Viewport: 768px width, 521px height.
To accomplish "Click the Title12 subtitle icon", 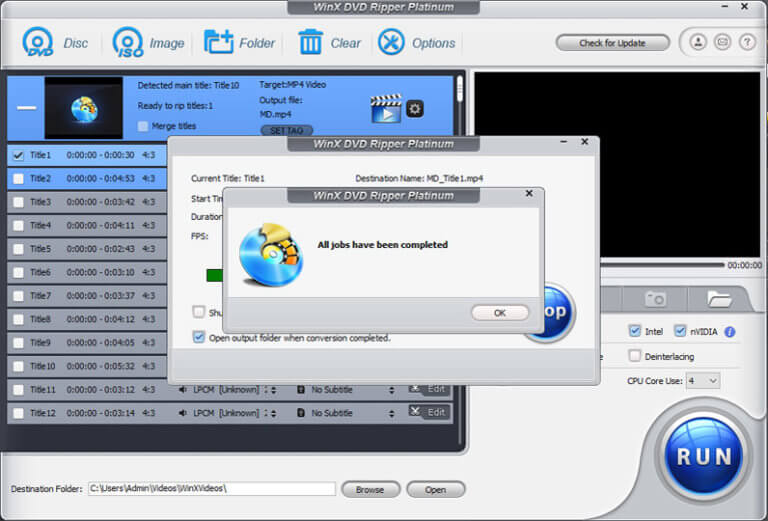I will [301, 413].
